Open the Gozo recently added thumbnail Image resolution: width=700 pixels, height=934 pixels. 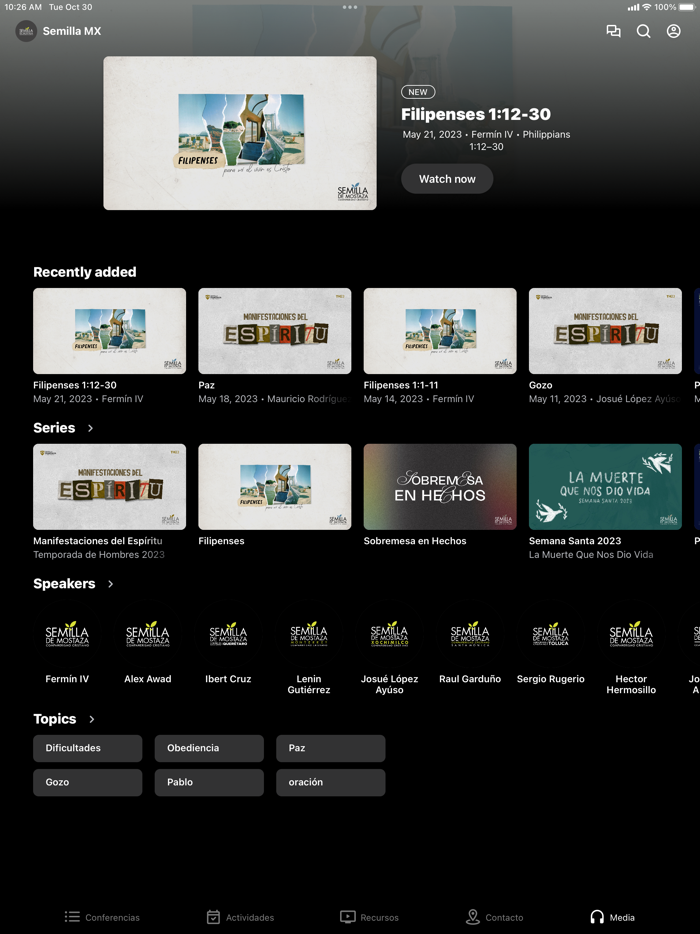pos(605,331)
